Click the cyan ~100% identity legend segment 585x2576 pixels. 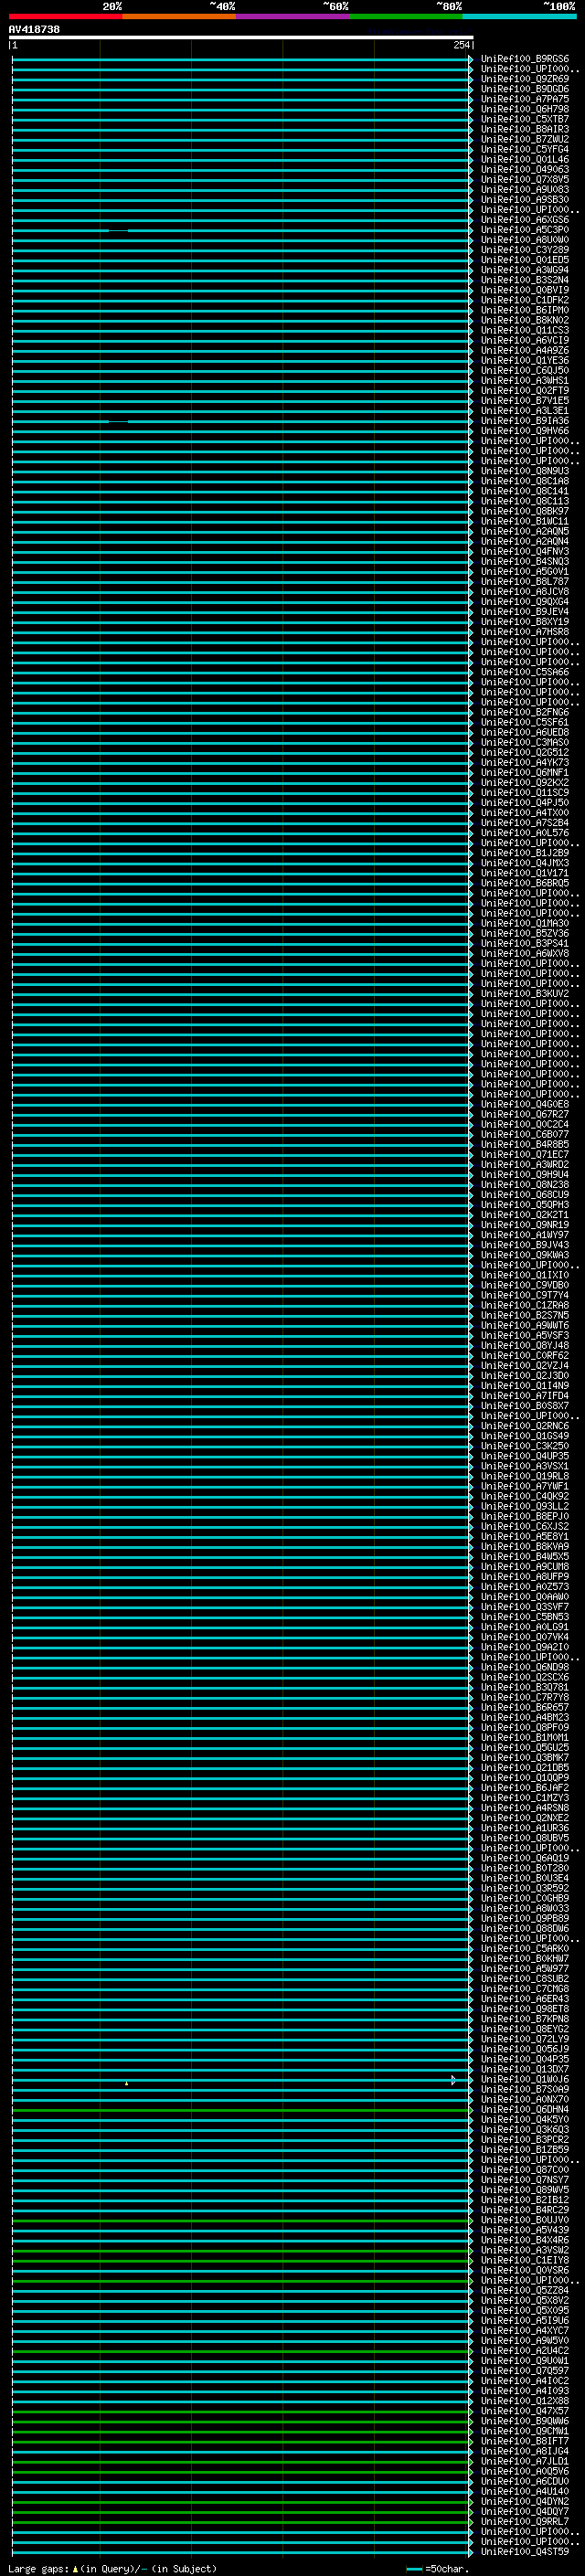point(519,16)
